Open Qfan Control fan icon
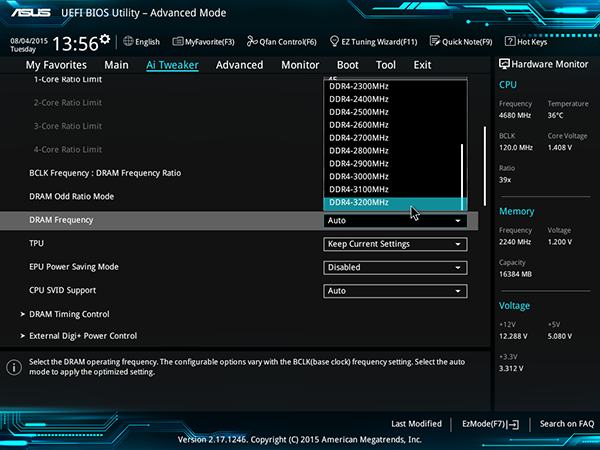The height and width of the screenshot is (450, 600). click(x=252, y=41)
